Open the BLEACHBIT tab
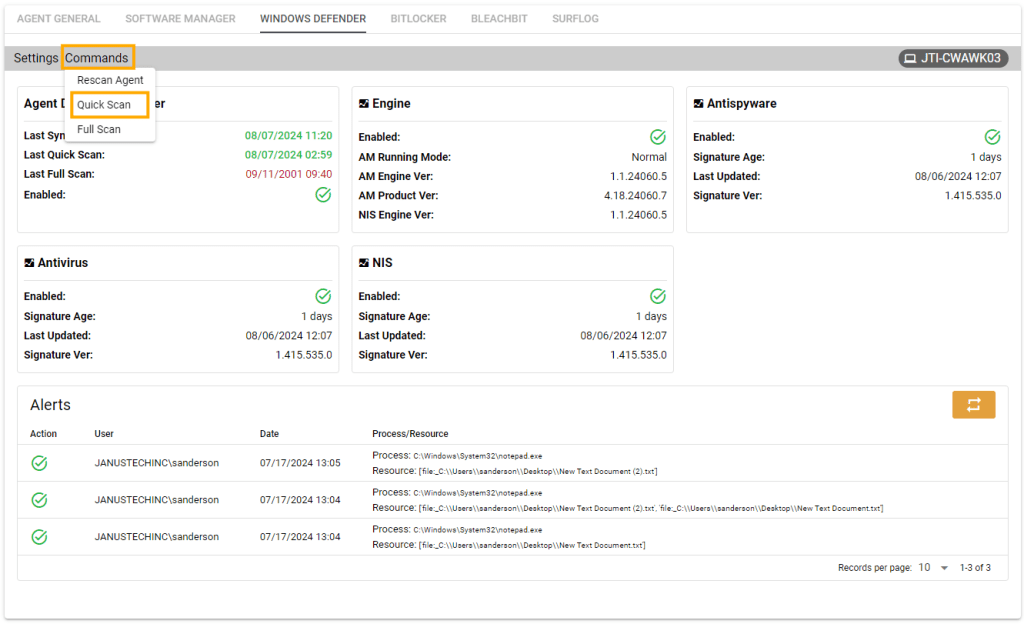The width and height of the screenshot is (1024, 624). pos(499,18)
